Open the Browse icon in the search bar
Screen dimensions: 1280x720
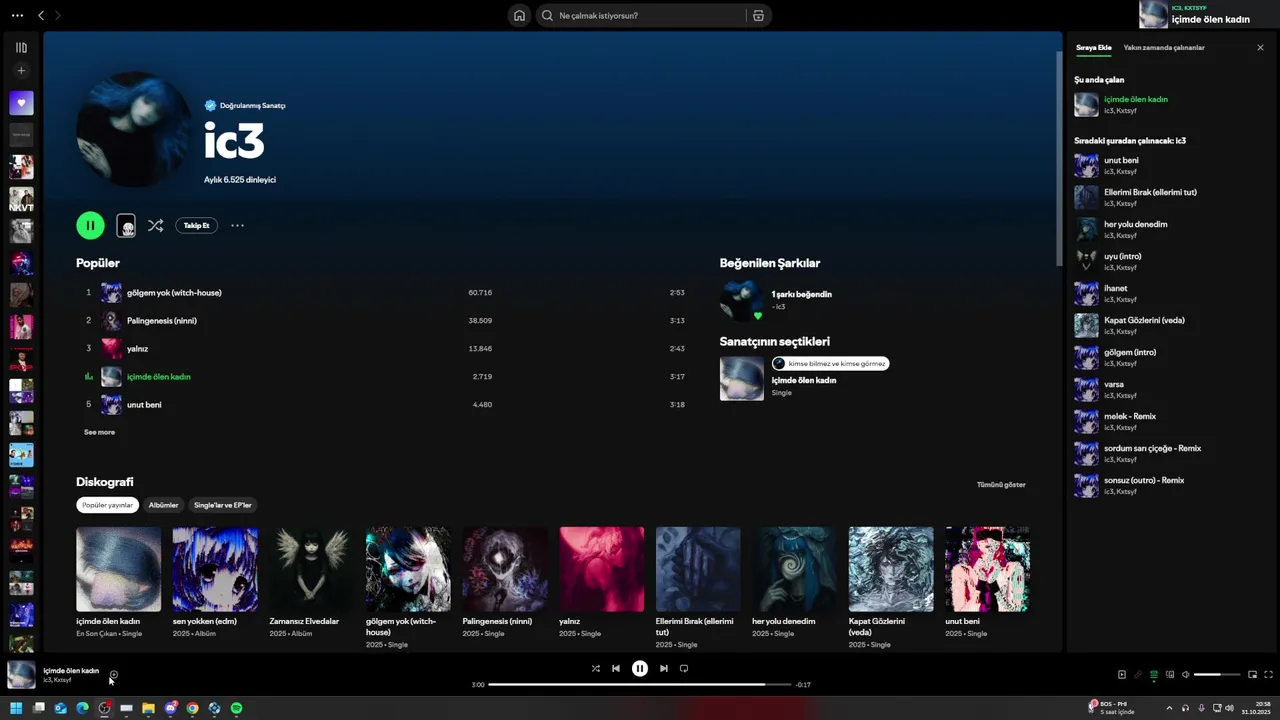pyautogui.click(x=758, y=16)
